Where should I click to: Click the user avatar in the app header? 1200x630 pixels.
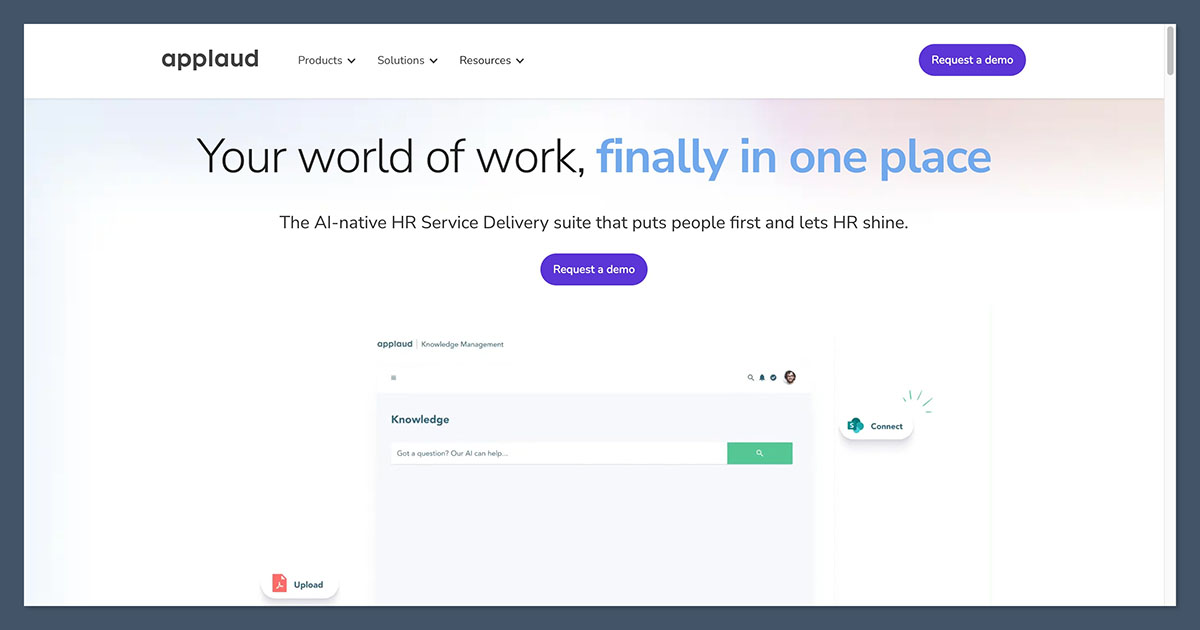pyautogui.click(x=789, y=377)
